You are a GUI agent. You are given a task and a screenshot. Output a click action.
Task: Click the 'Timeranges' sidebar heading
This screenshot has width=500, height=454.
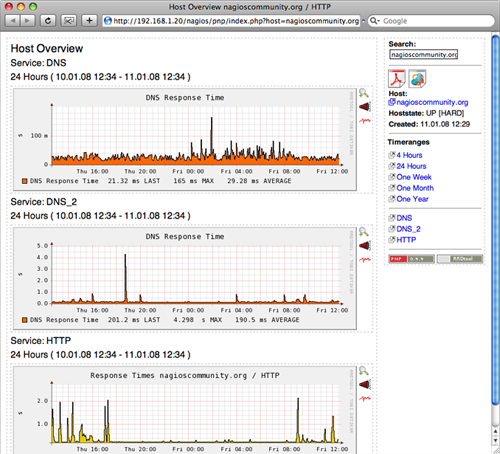tap(409, 142)
